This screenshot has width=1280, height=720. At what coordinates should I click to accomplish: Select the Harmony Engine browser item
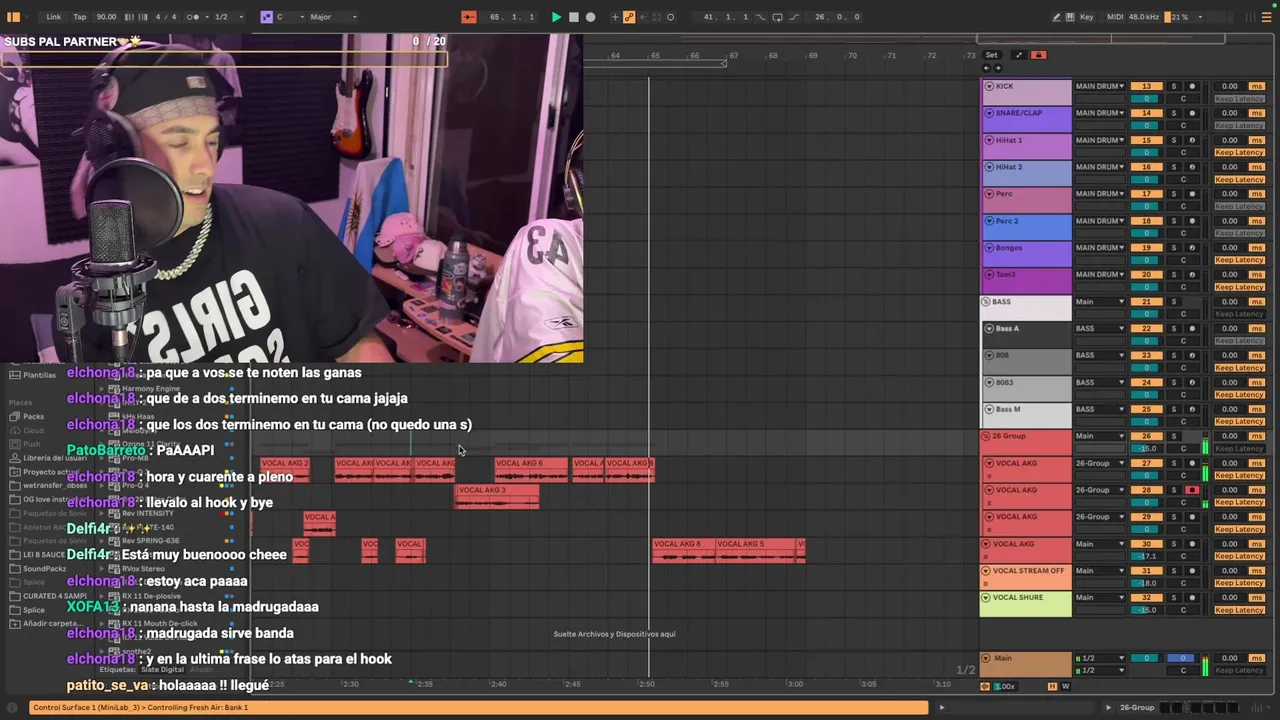[151, 388]
